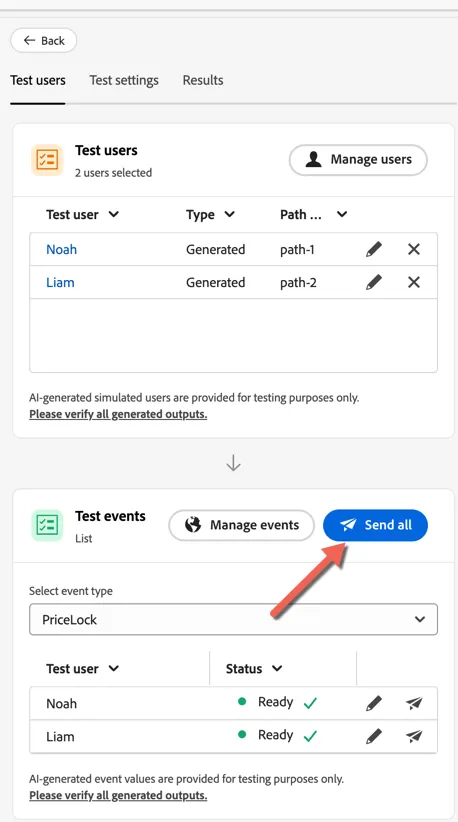Open the Results tab
The image size is (458, 822).
203,80
